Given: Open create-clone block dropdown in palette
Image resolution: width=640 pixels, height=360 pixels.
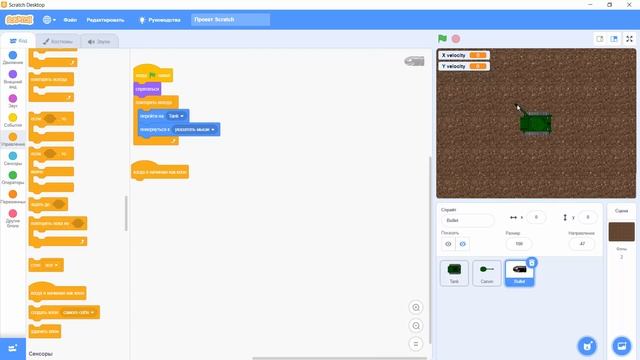Looking at the screenshot, I should [79, 312].
